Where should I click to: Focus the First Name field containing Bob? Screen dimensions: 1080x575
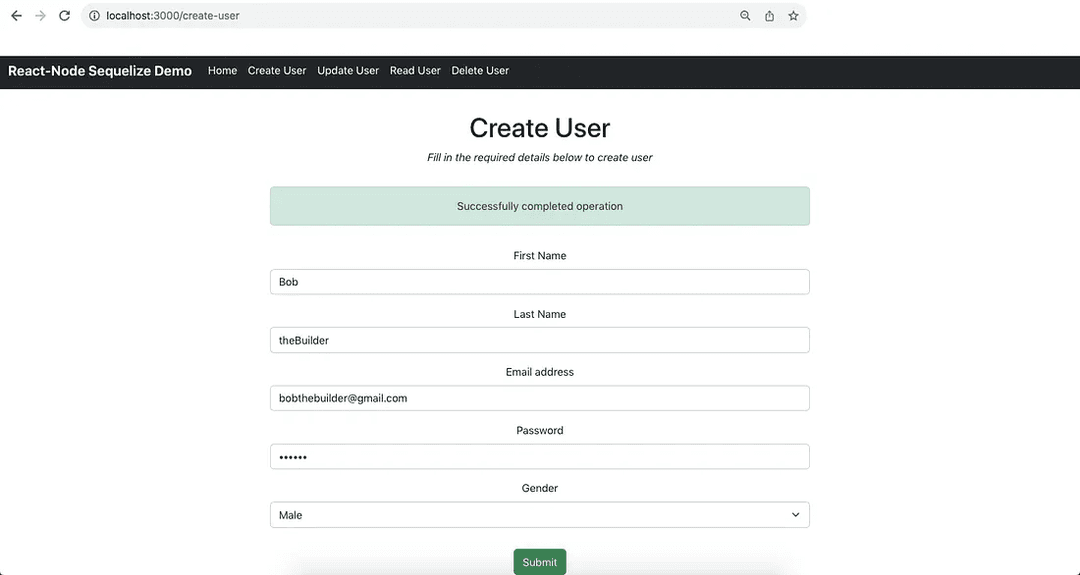click(x=540, y=282)
